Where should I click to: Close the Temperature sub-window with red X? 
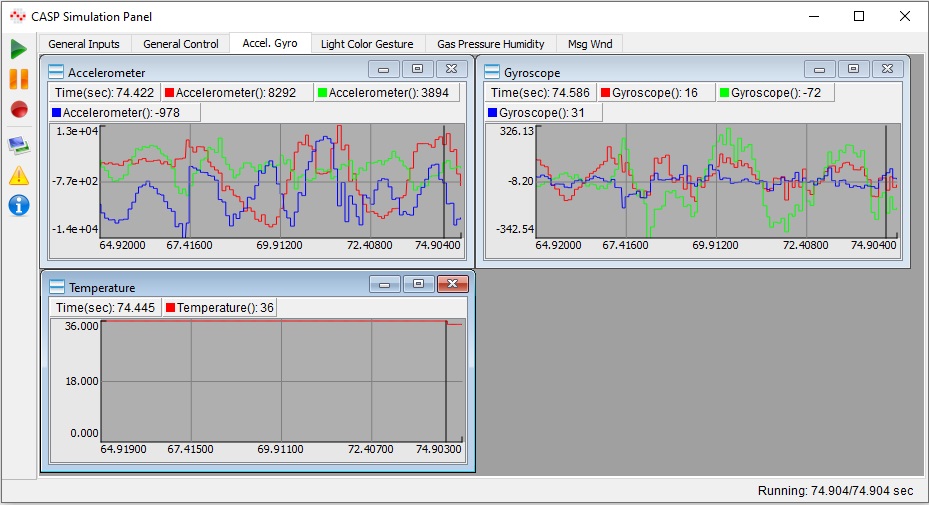point(453,284)
